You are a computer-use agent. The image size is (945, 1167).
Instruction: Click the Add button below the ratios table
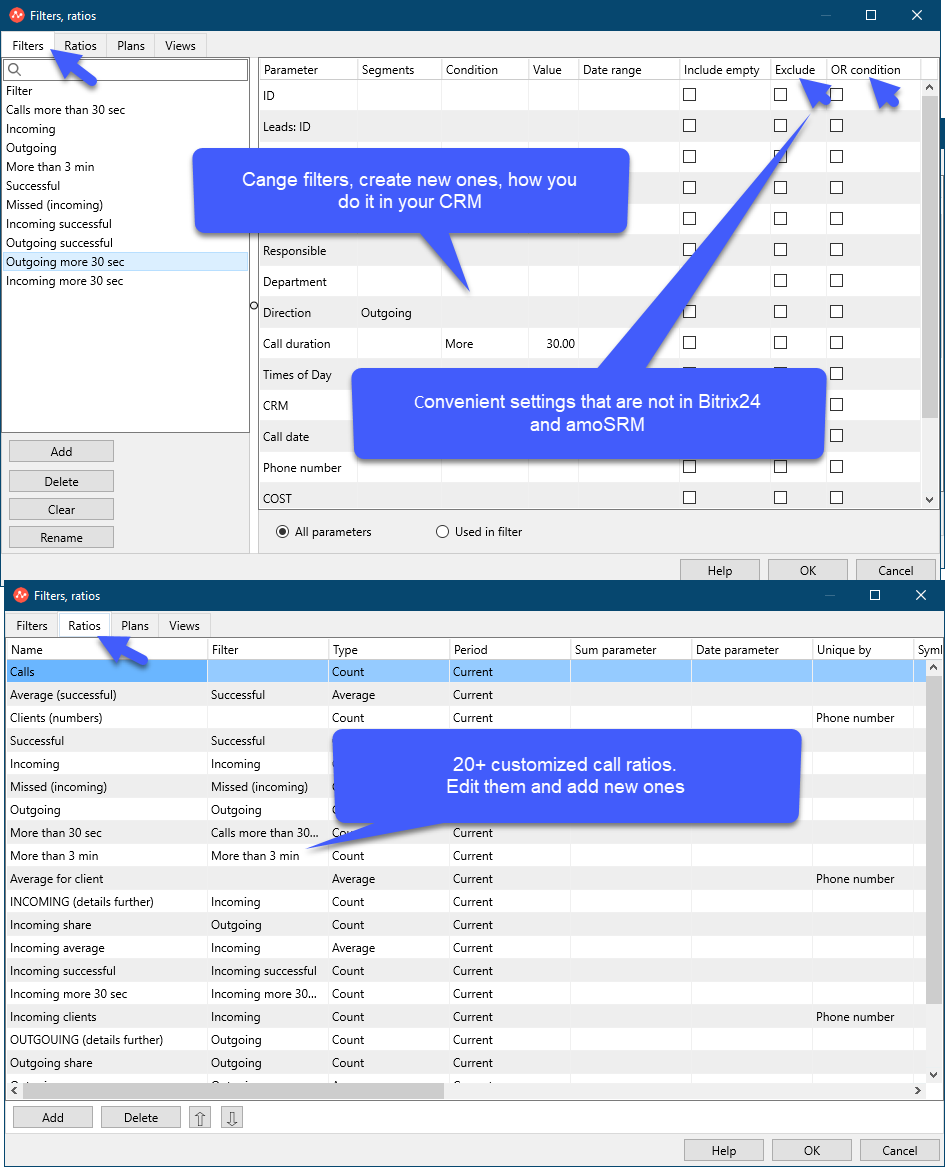coord(53,1117)
